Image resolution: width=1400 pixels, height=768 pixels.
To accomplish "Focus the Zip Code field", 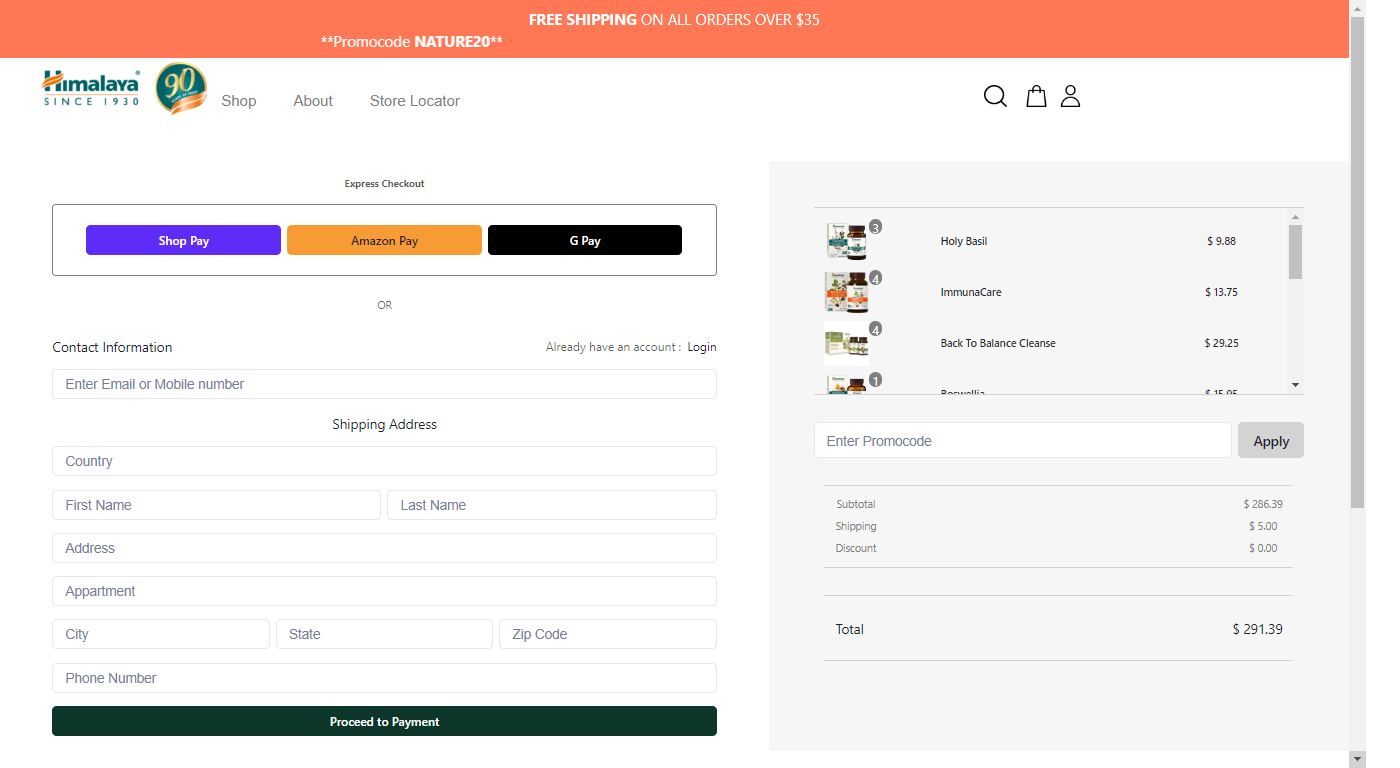I will pyautogui.click(x=608, y=634).
